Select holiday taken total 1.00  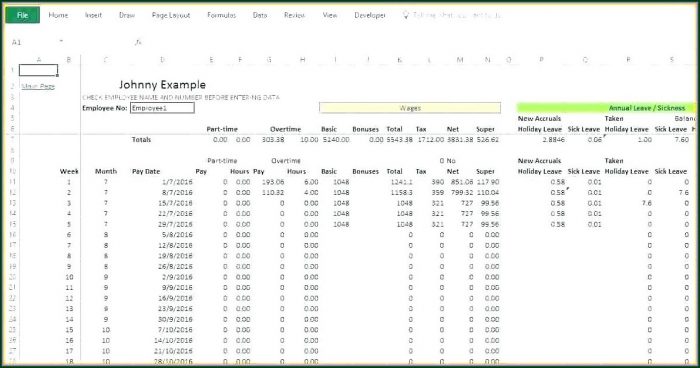[644, 139]
